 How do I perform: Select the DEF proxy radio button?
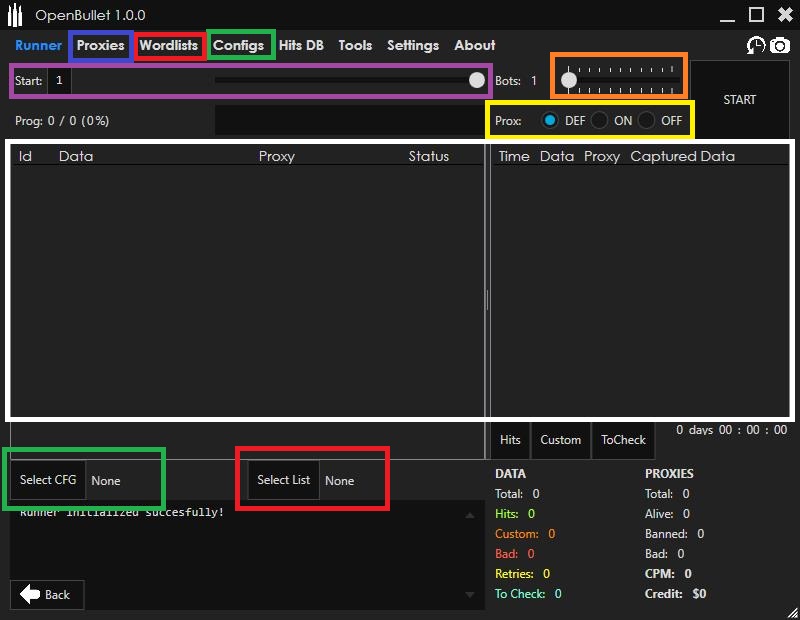point(549,120)
